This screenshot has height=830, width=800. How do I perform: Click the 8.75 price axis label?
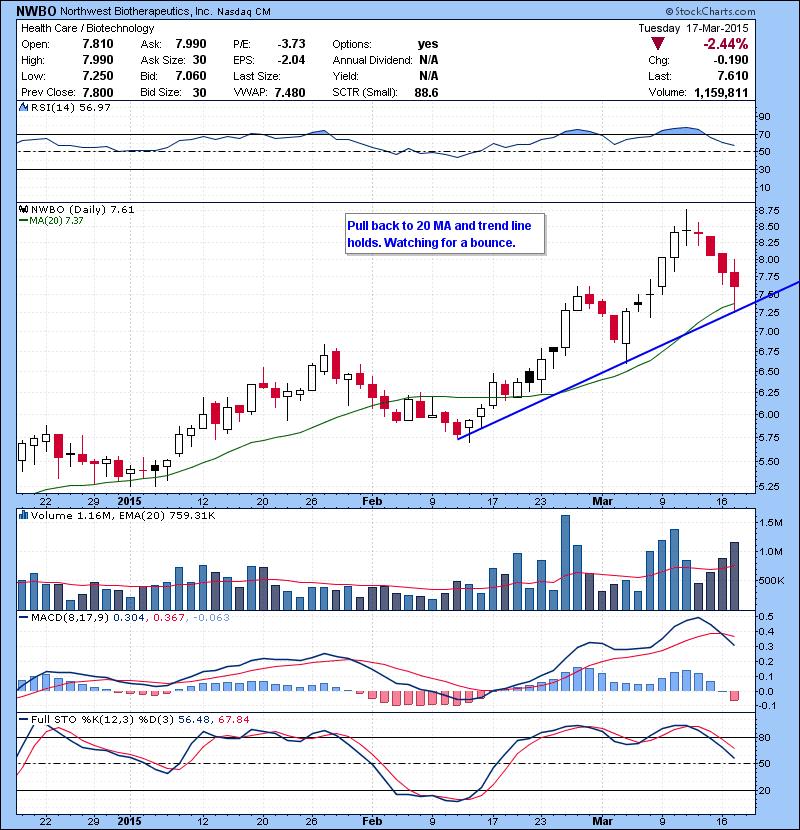point(769,210)
